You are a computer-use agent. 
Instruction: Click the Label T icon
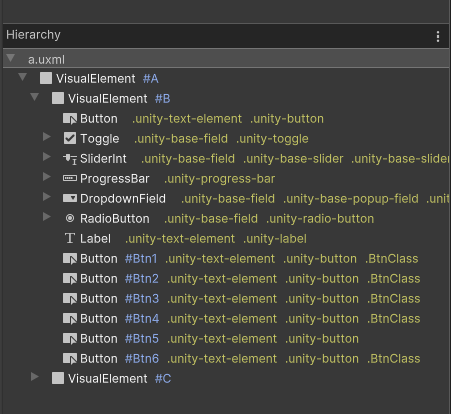click(70, 238)
